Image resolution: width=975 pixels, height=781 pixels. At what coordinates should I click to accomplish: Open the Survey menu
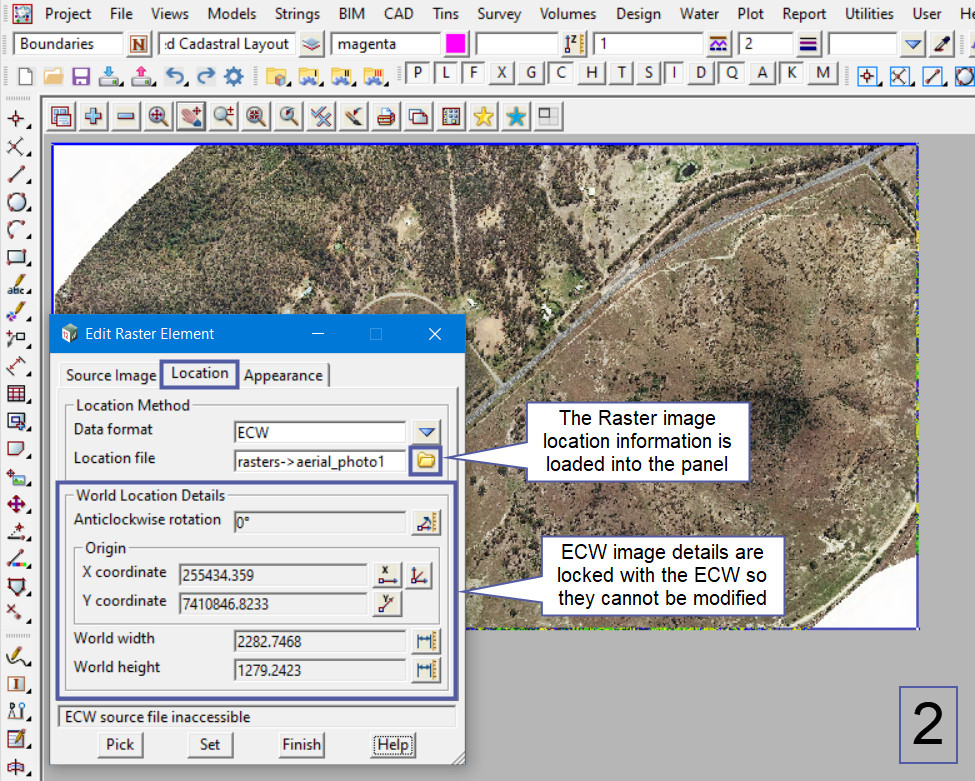click(x=498, y=14)
